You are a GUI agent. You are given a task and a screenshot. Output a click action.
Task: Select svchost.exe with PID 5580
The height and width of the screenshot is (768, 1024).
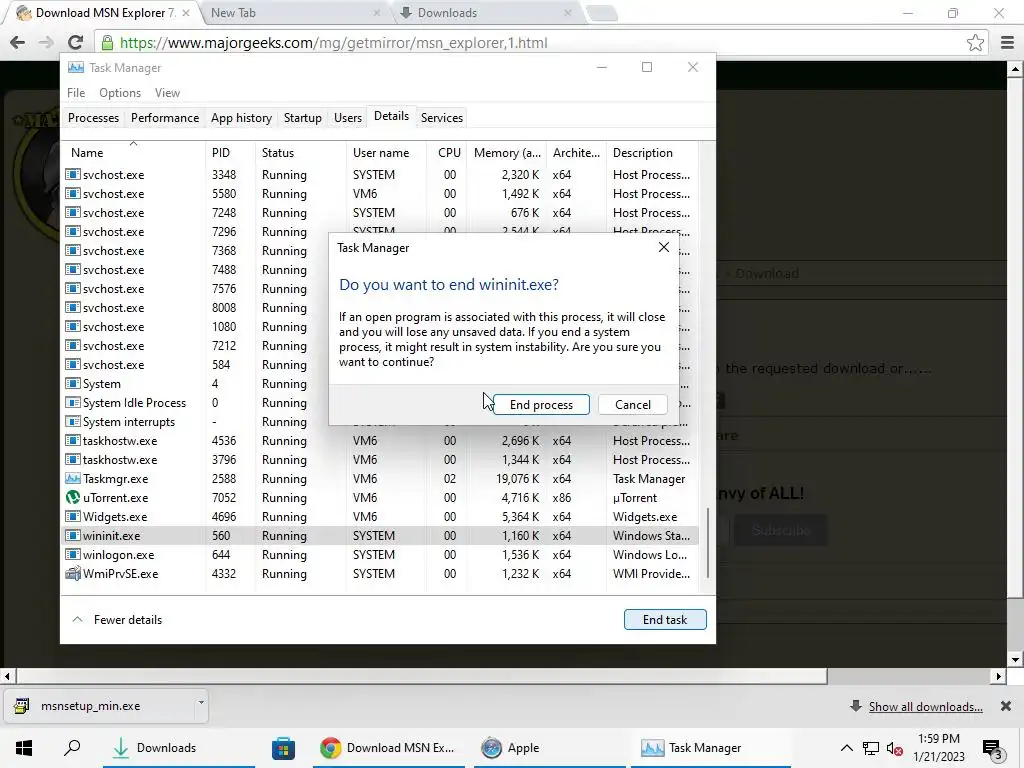pyautogui.click(x=380, y=194)
